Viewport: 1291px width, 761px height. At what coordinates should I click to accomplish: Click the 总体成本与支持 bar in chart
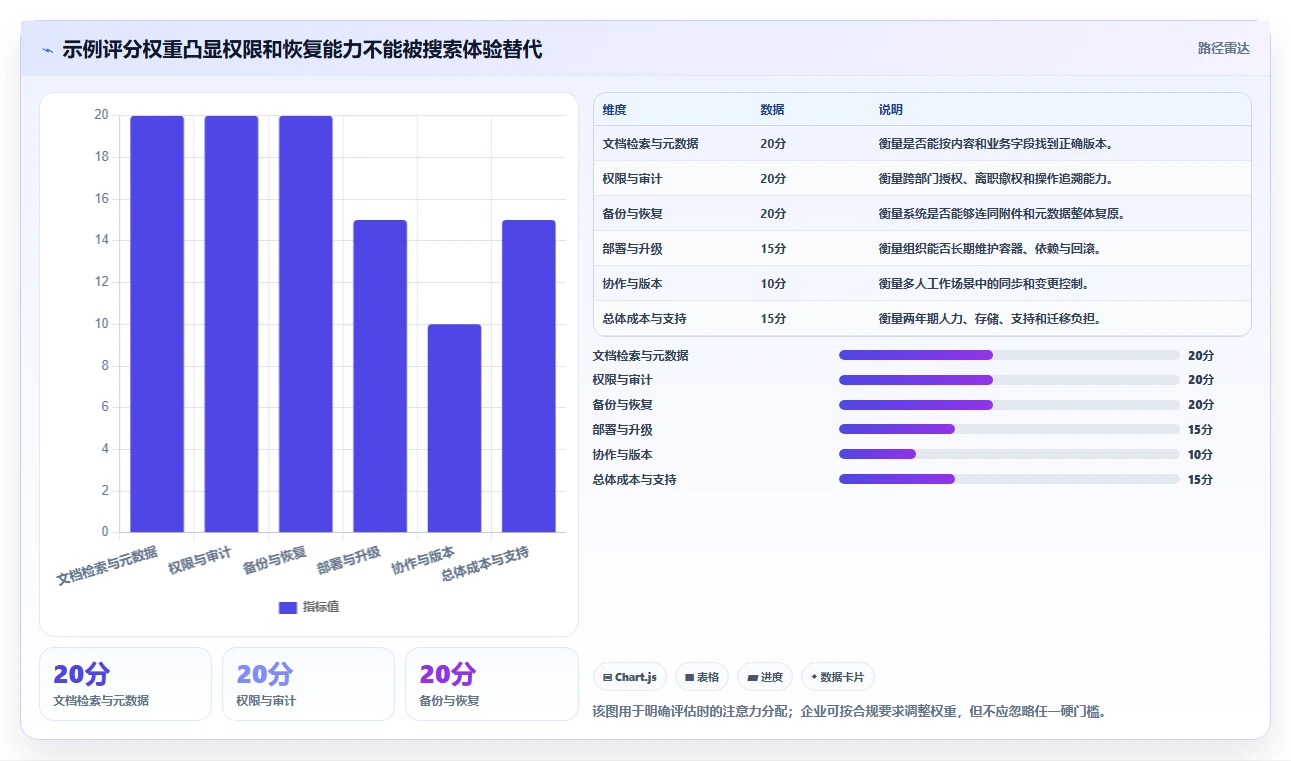pos(529,376)
